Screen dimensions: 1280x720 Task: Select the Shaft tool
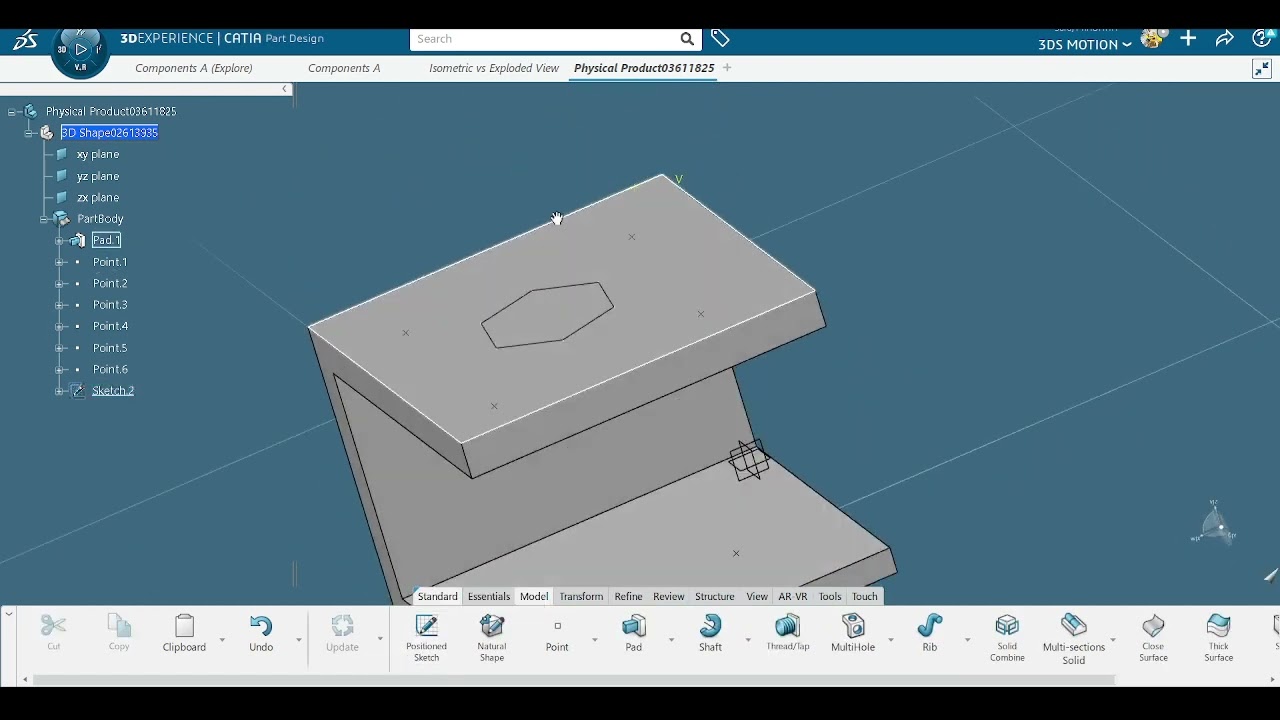pyautogui.click(x=711, y=634)
